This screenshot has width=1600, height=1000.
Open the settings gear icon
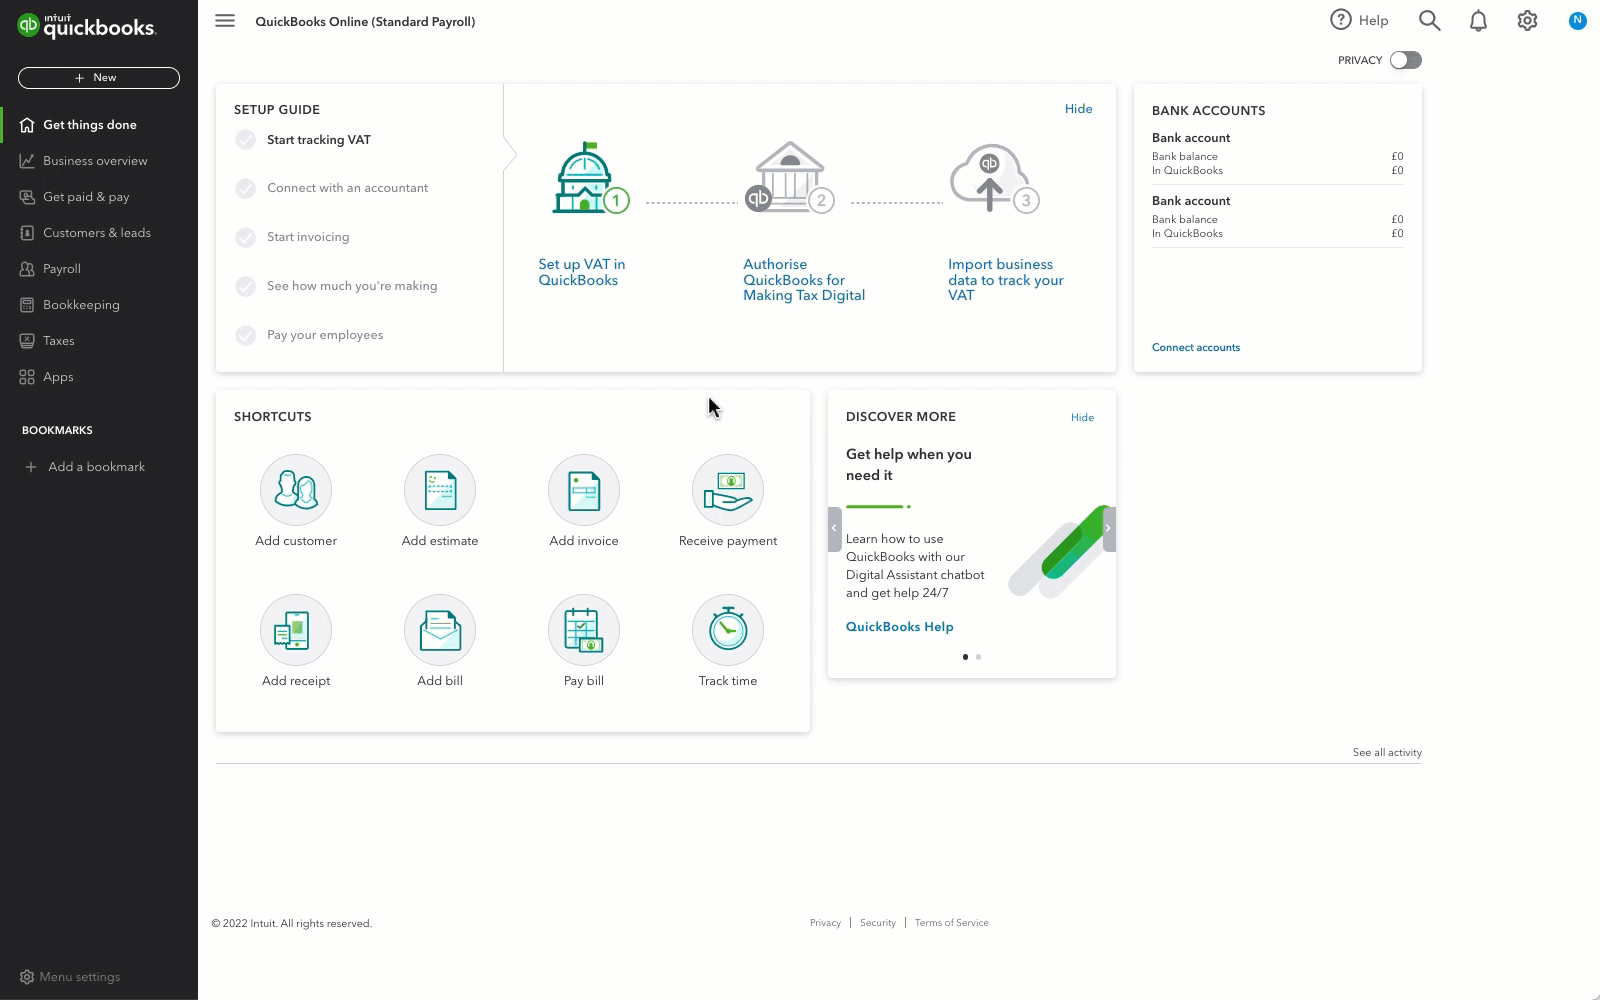(x=1527, y=20)
